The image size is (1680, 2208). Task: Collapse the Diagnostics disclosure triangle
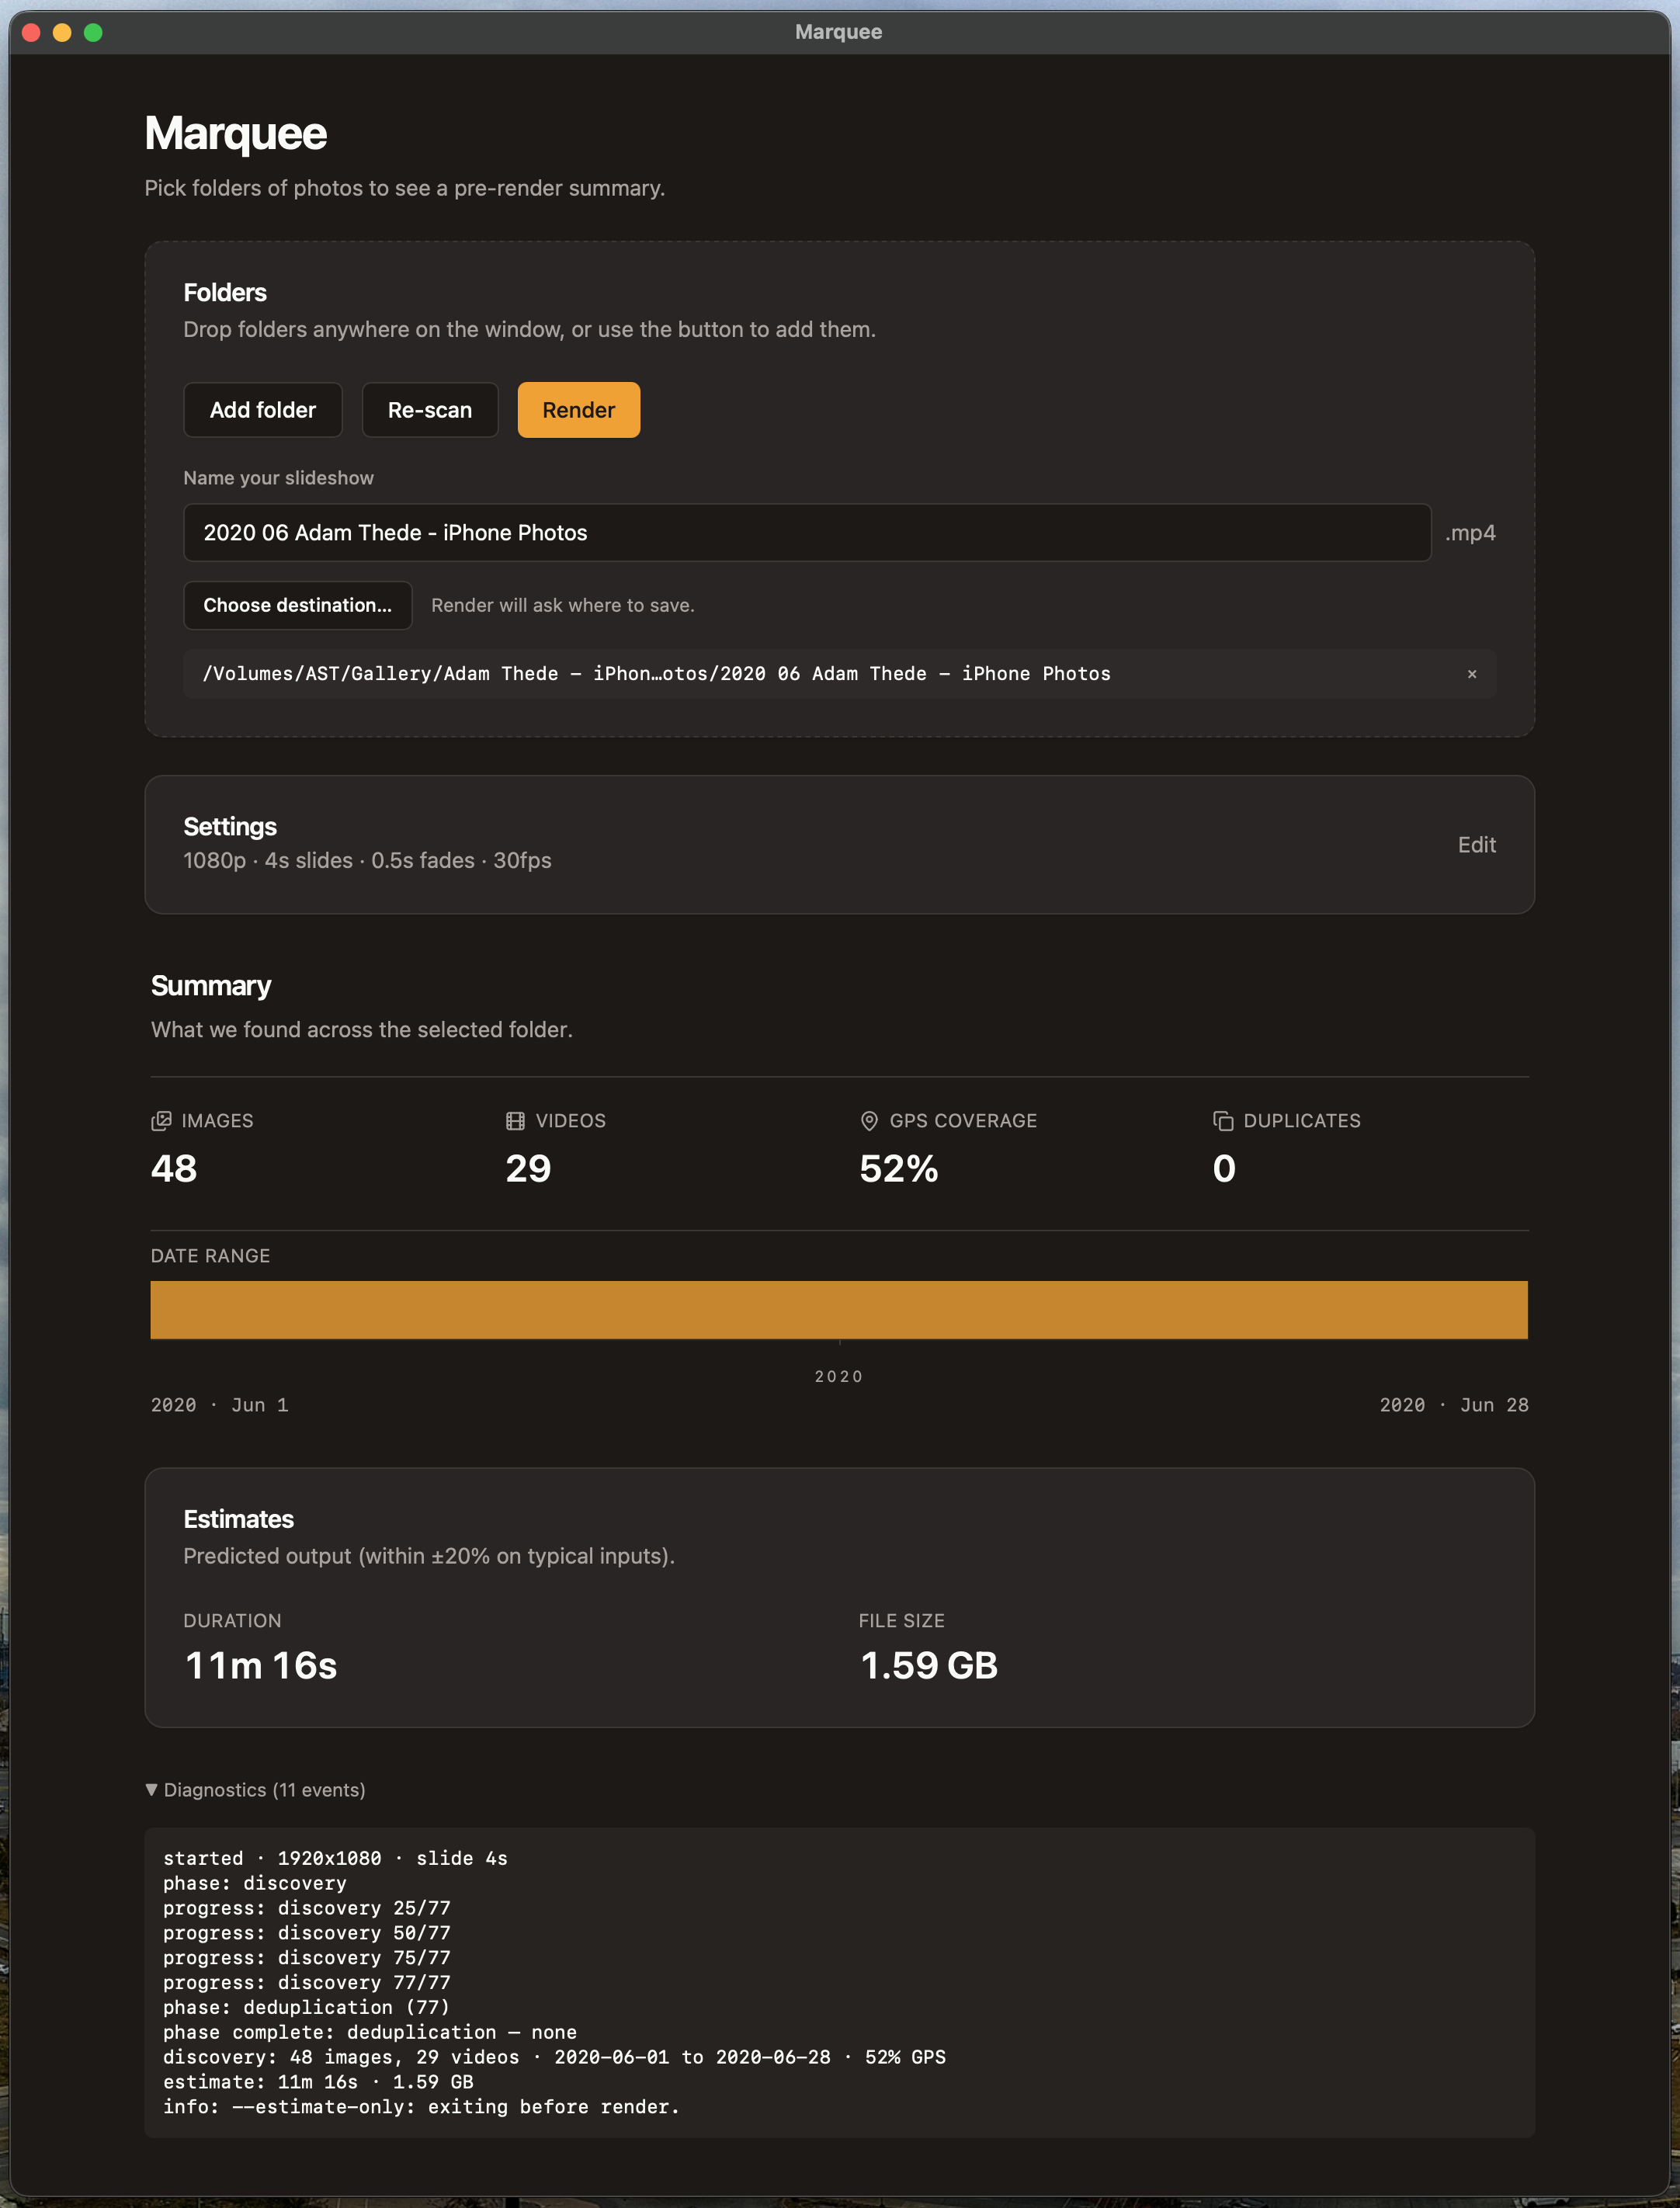151,1790
